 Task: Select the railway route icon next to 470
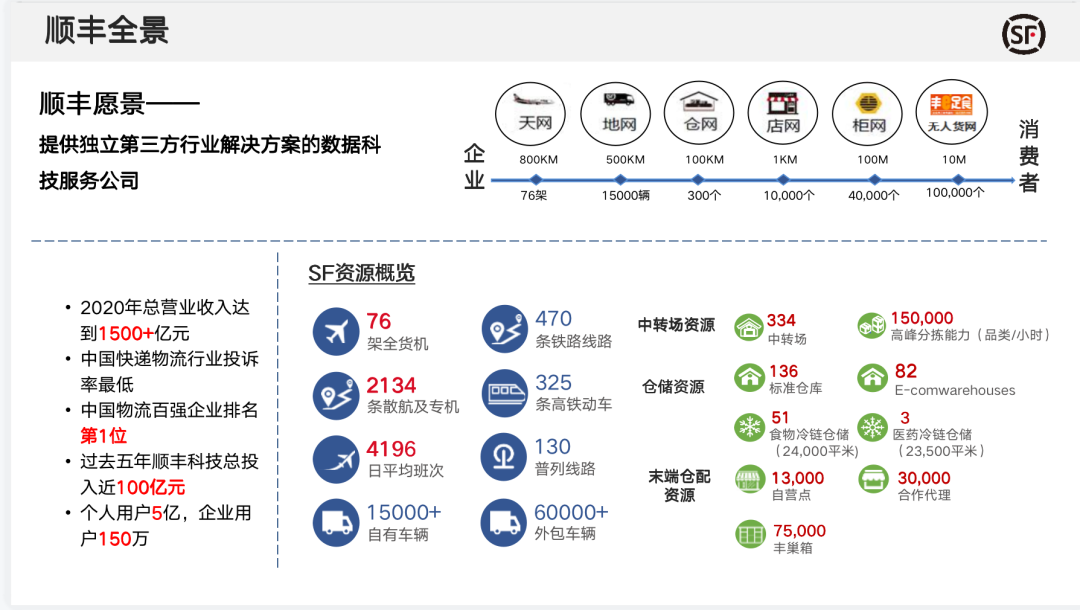[503, 326]
